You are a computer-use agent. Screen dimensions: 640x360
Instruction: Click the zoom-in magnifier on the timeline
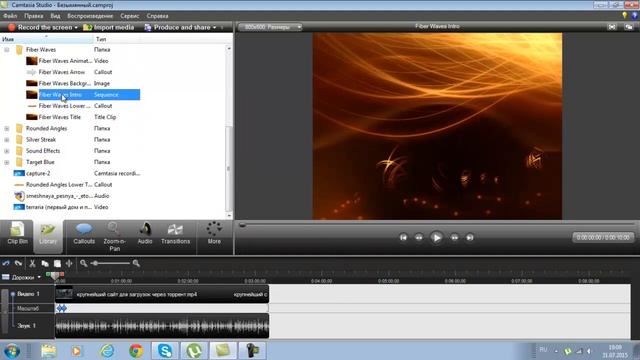(136, 263)
